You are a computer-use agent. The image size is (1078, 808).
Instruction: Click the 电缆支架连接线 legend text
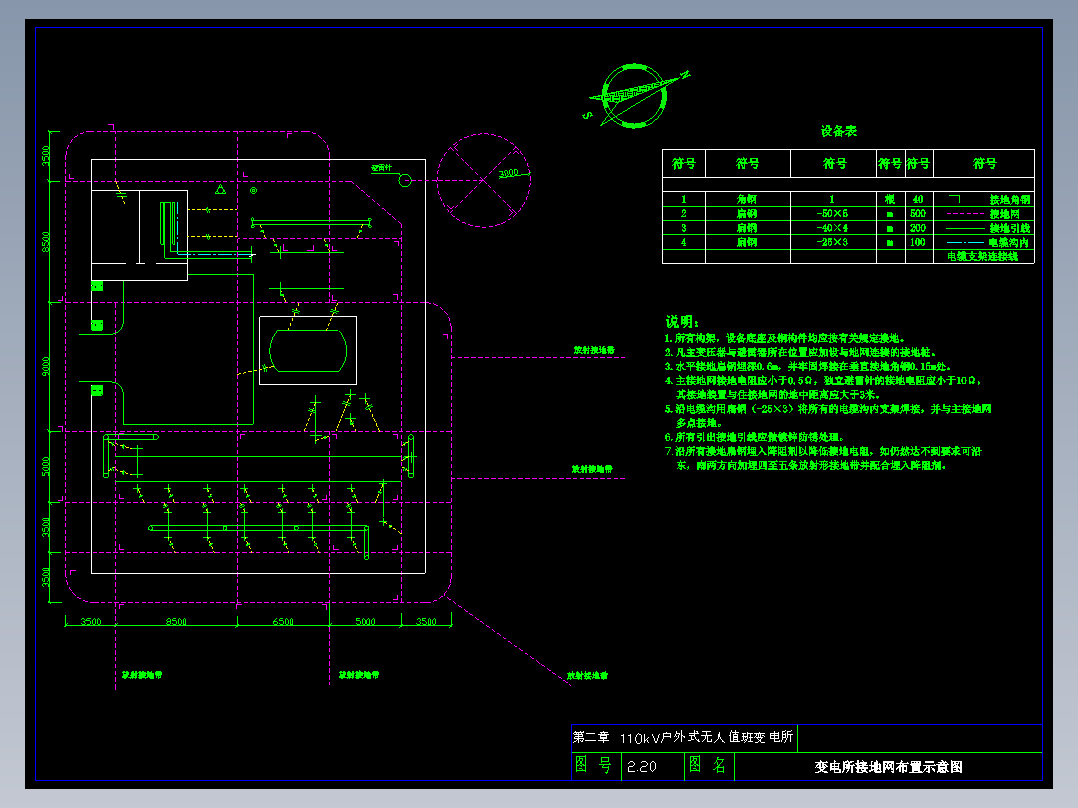982,256
